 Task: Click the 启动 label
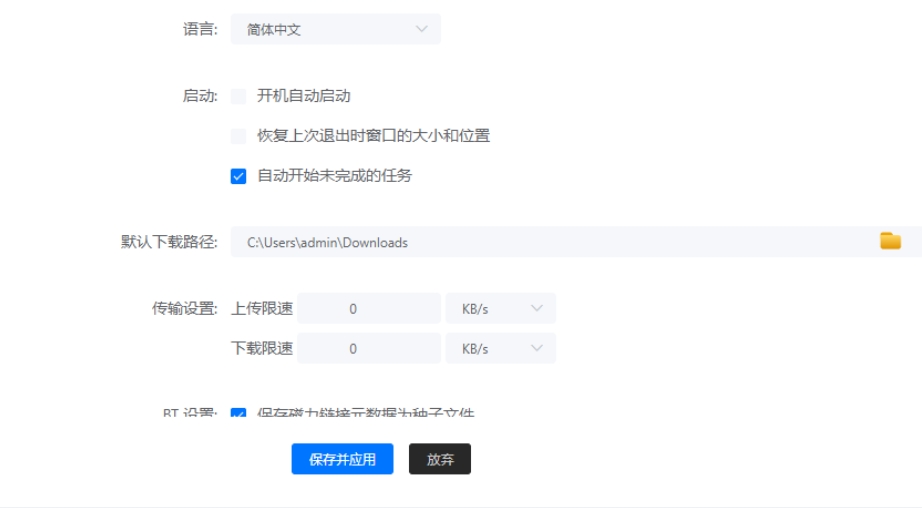(x=200, y=96)
